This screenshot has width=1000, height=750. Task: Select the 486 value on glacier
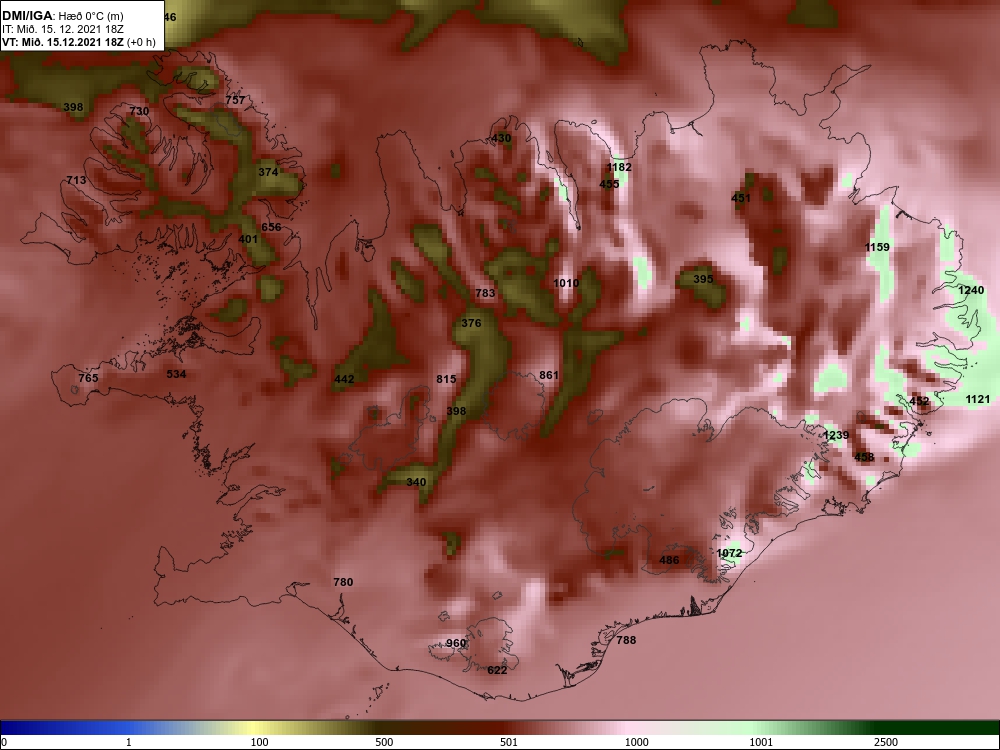[x=669, y=560]
